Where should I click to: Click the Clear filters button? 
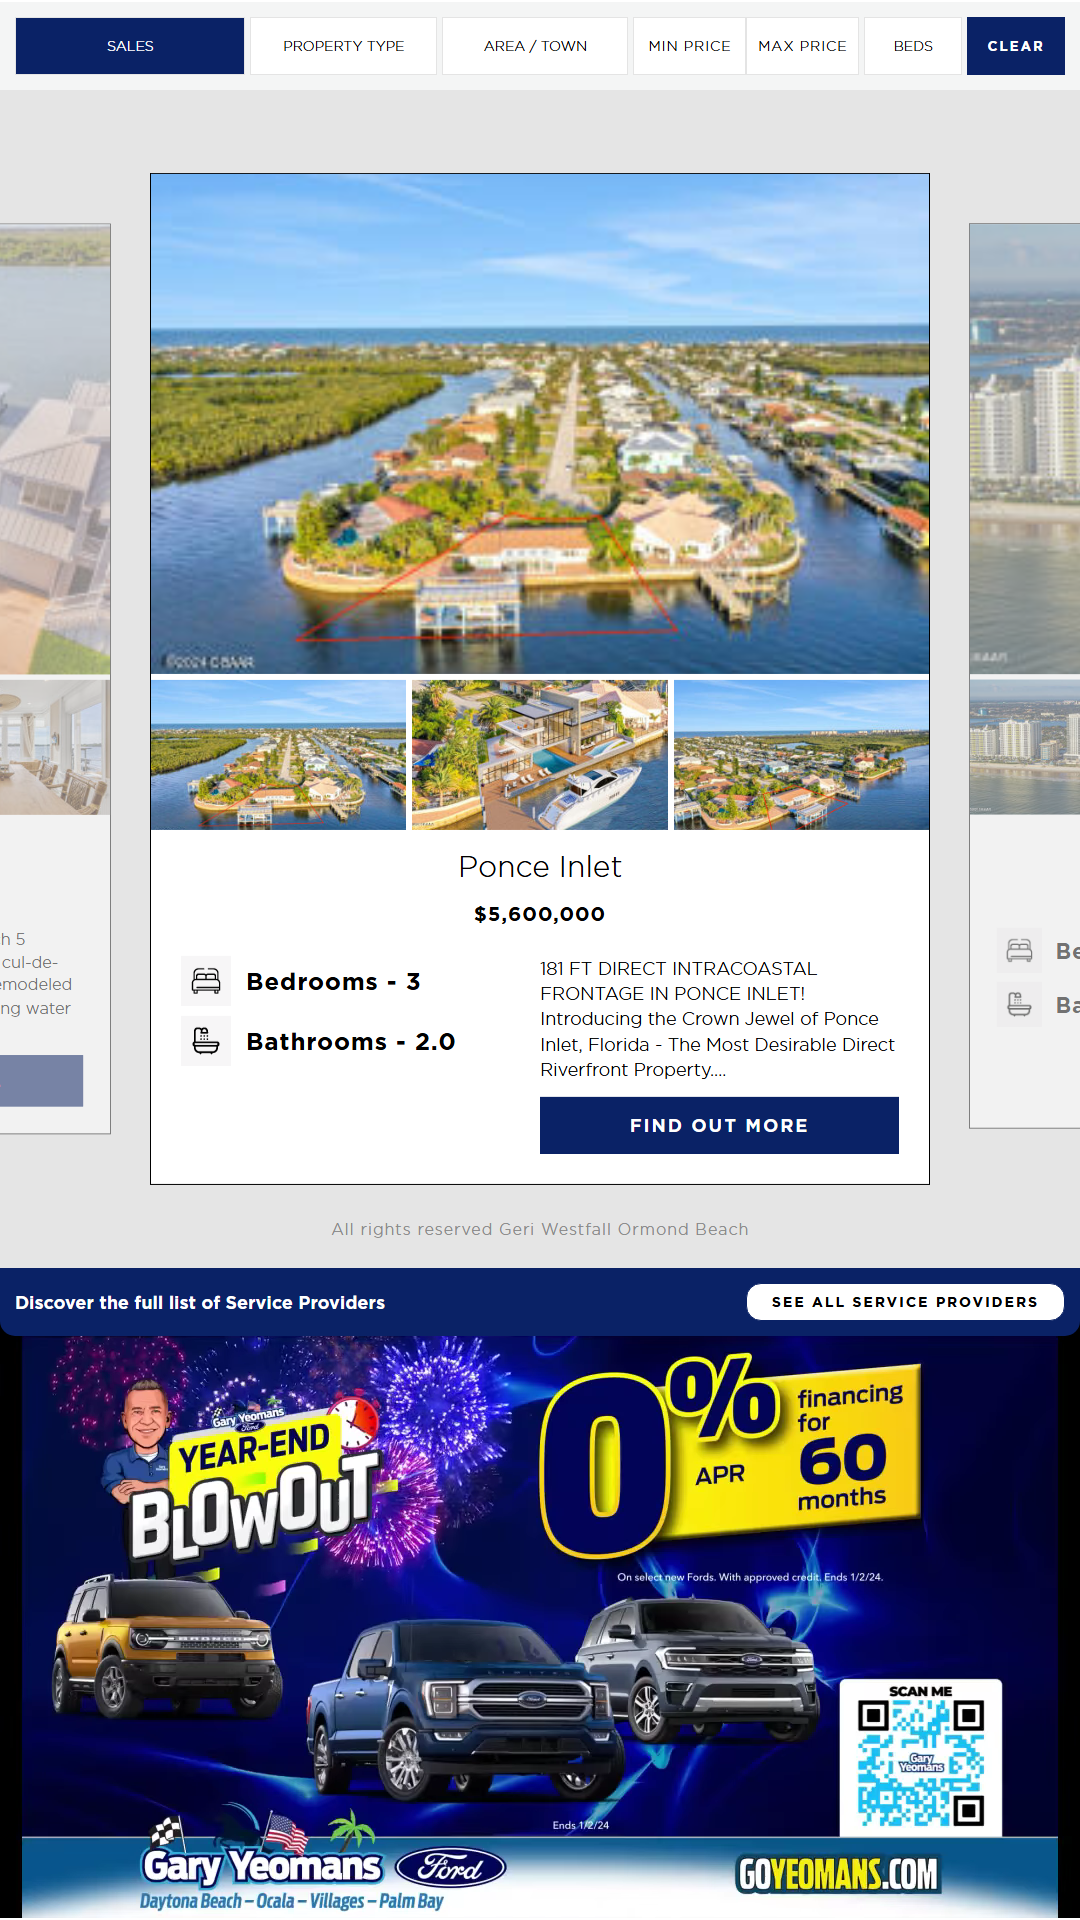pyautogui.click(x=1015, y=46)
